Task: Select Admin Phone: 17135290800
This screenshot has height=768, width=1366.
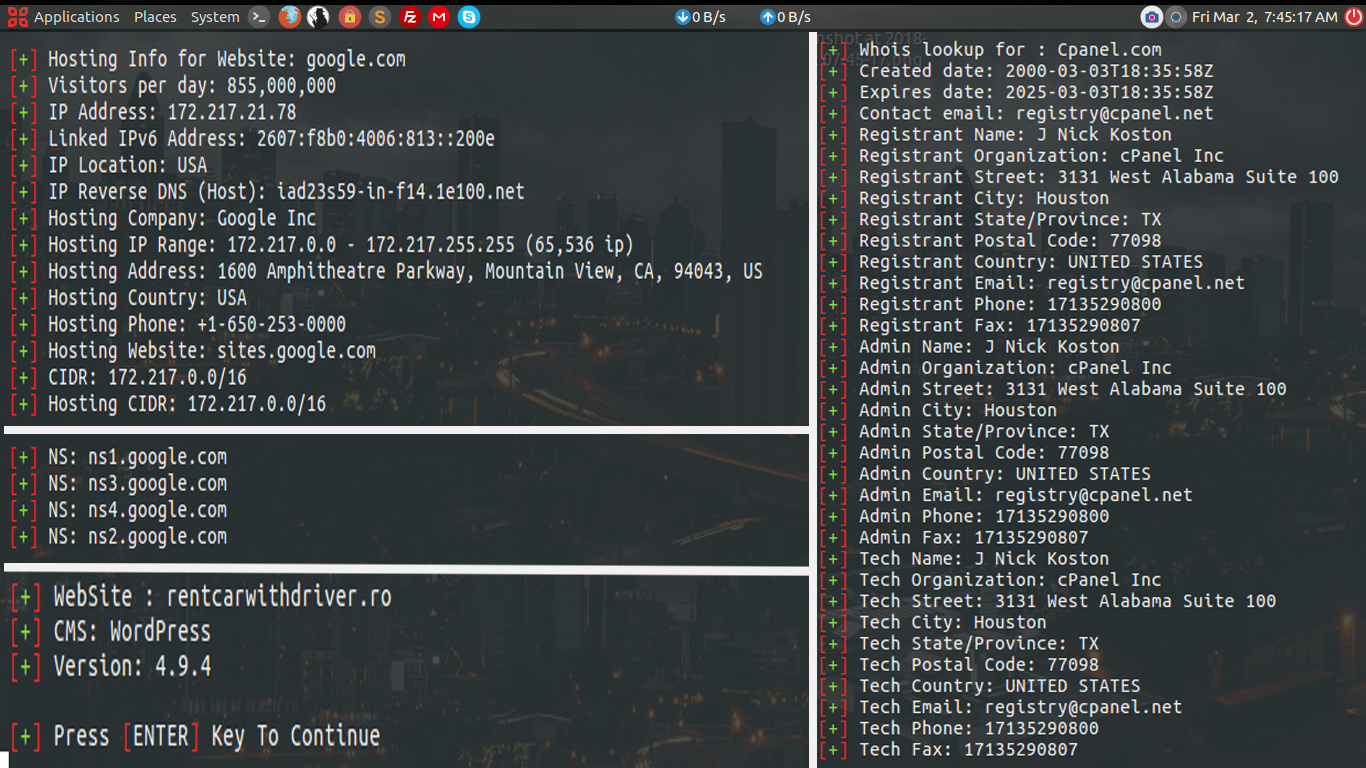Action: click(x=965, y=516)
